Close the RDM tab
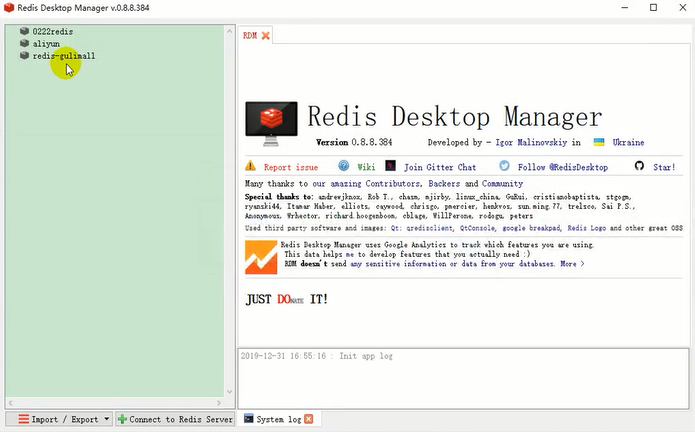The image size is (695, 432). [266, 35]
